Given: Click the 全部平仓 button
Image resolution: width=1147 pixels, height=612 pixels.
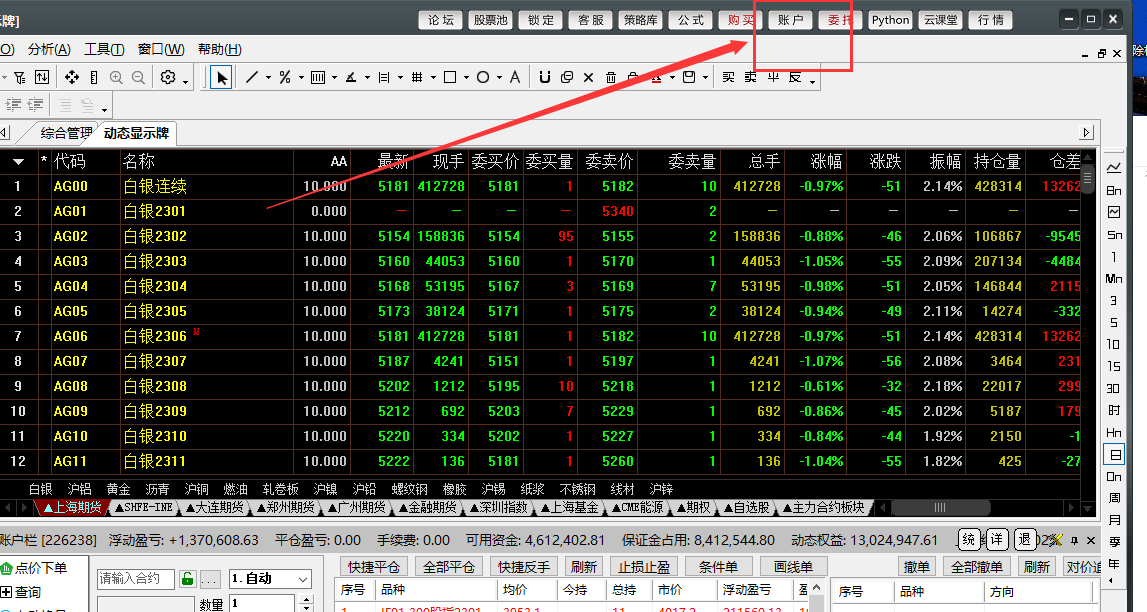Looking at the screenshot, I should tap(449, 567).
